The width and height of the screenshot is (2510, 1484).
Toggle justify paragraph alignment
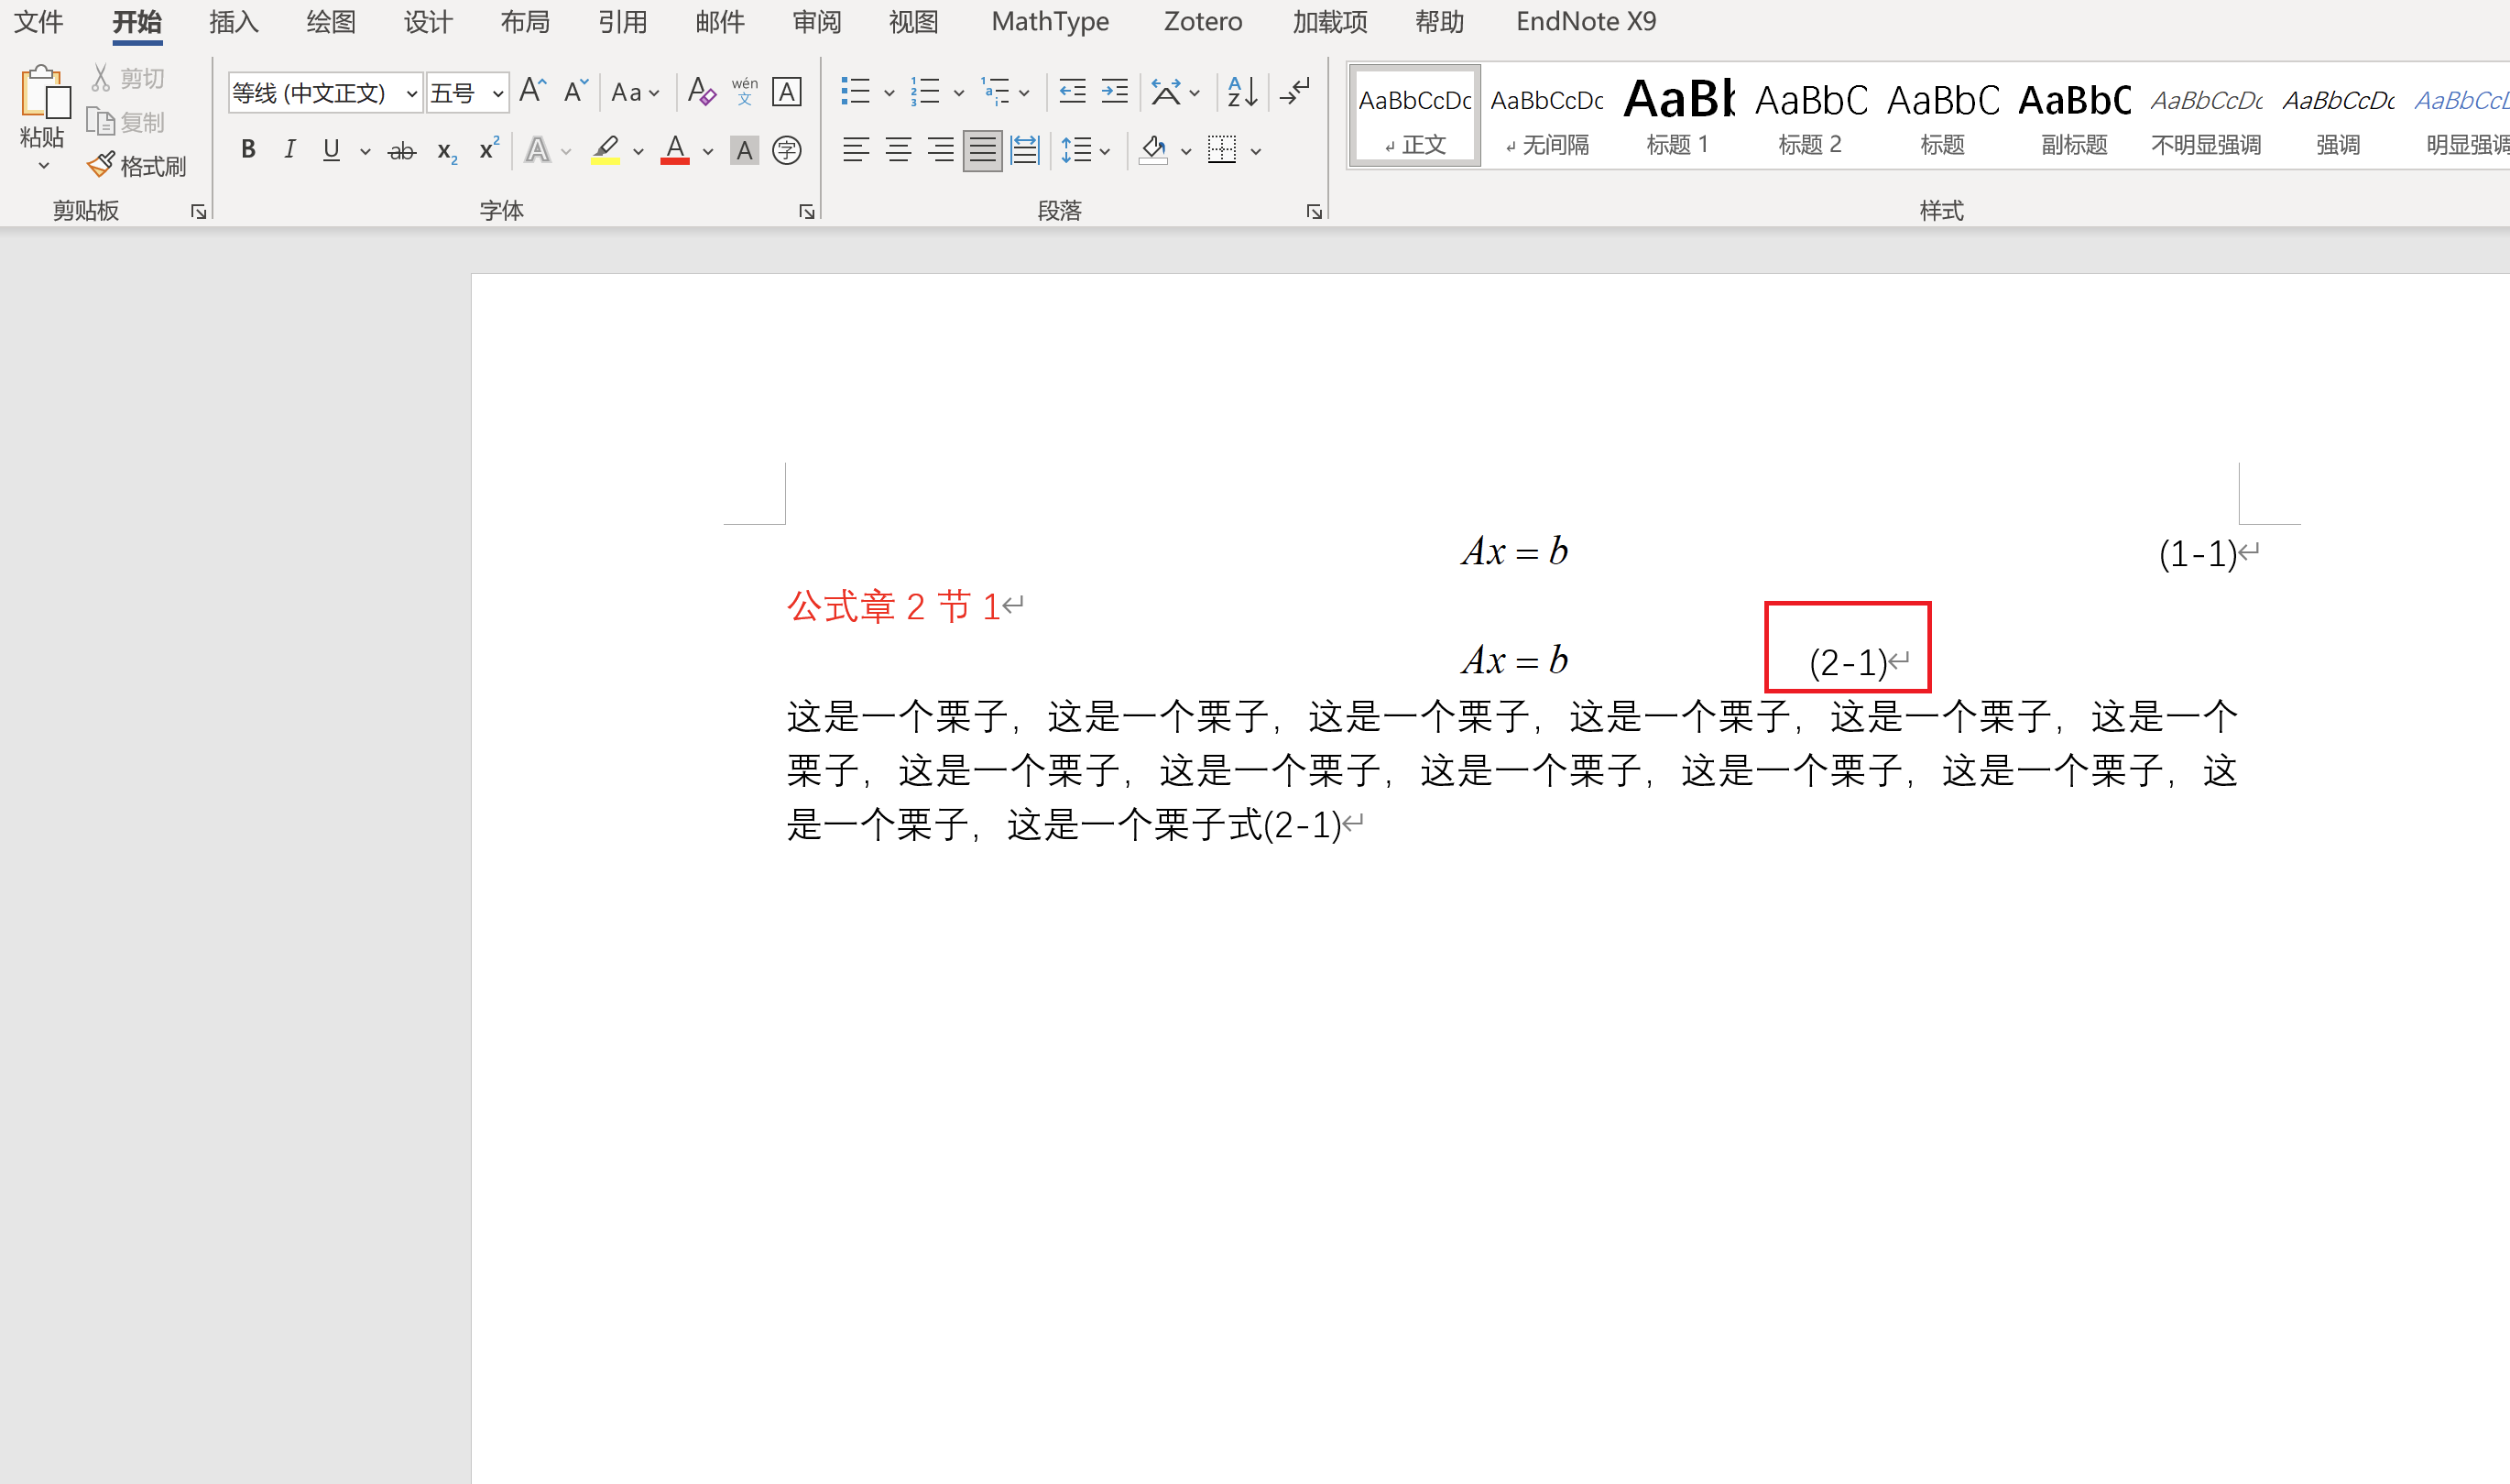pos(982,151)
